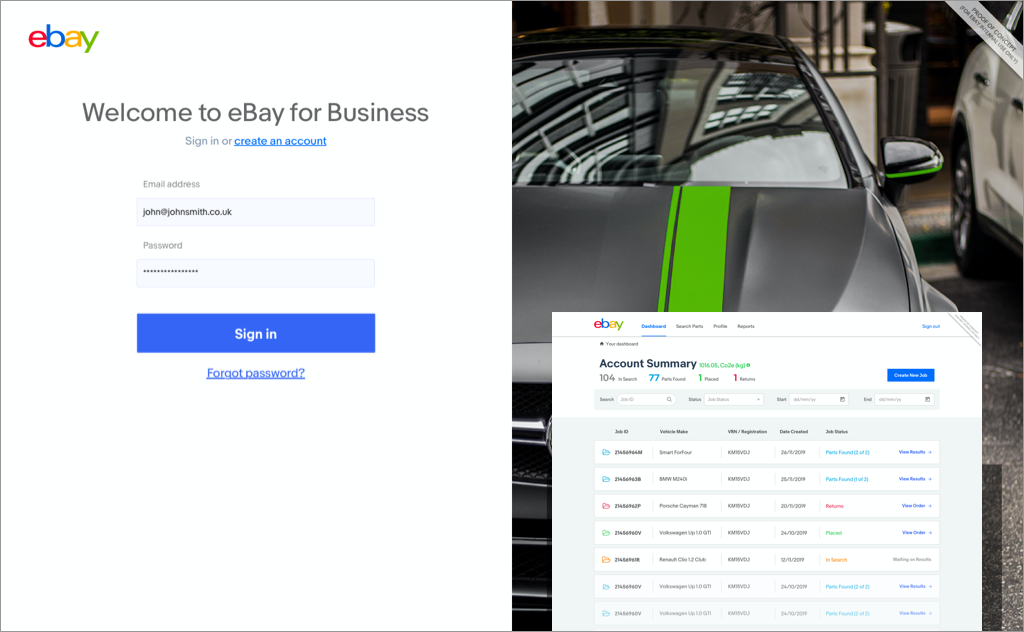The height and width of the screenshot is (632, 1024).
Task: Click the red folder icon for job 21456962P
Action: 606,505
